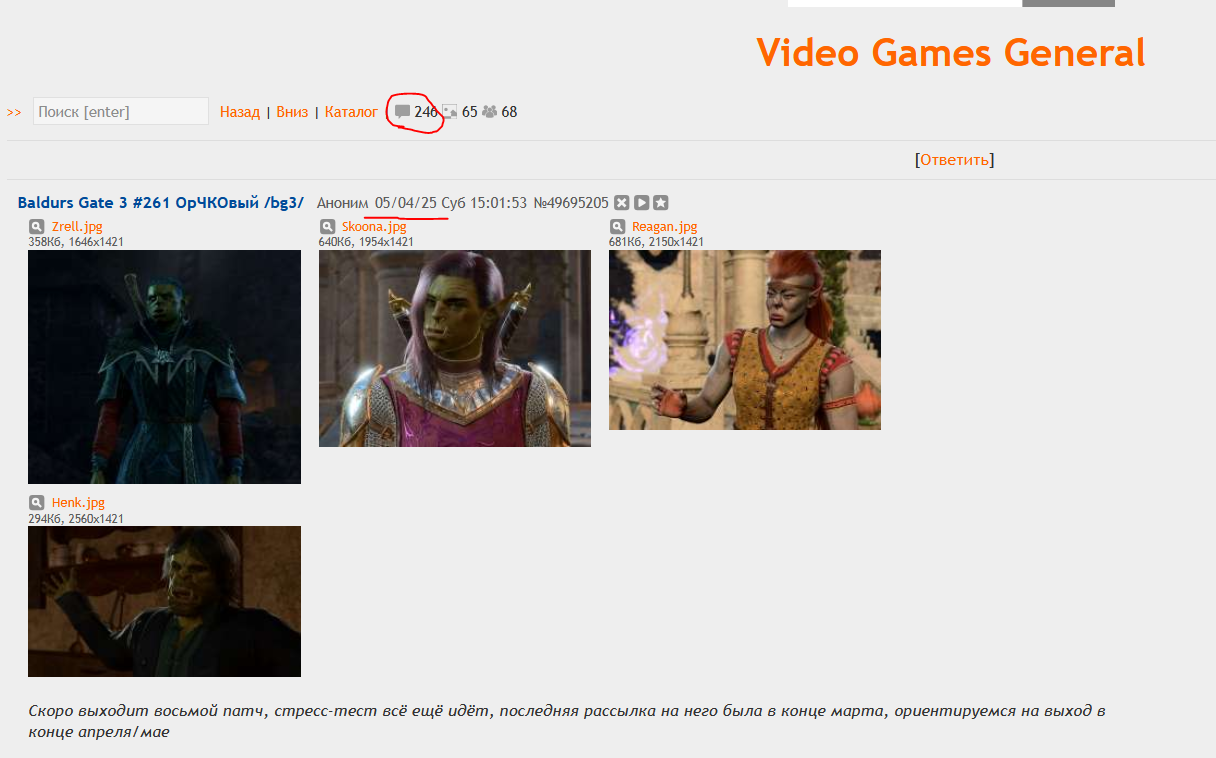Image resolution: width=1216 pixels, height=758 pixels.
Task: Expand the Henk.jpg thumbnail
Action: tap(164, 601)
